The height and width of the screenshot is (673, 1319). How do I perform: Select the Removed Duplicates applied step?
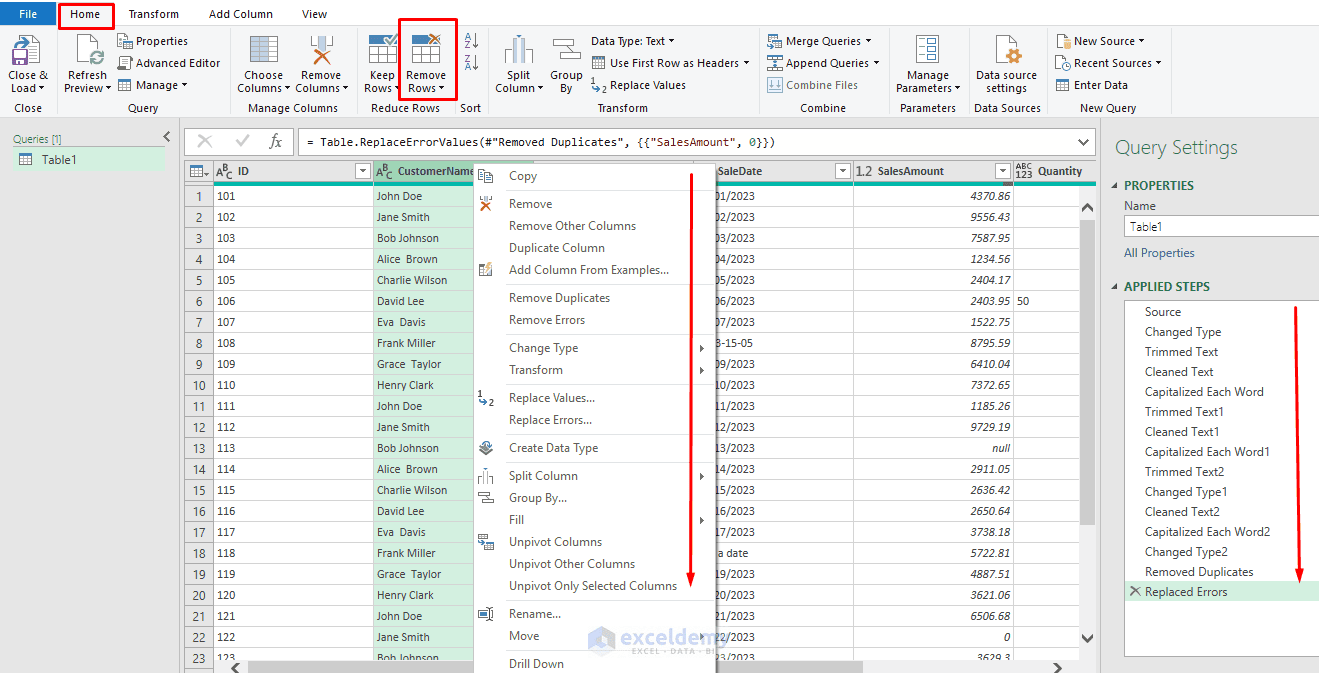pyautogui.click(x=1199, y=572)
